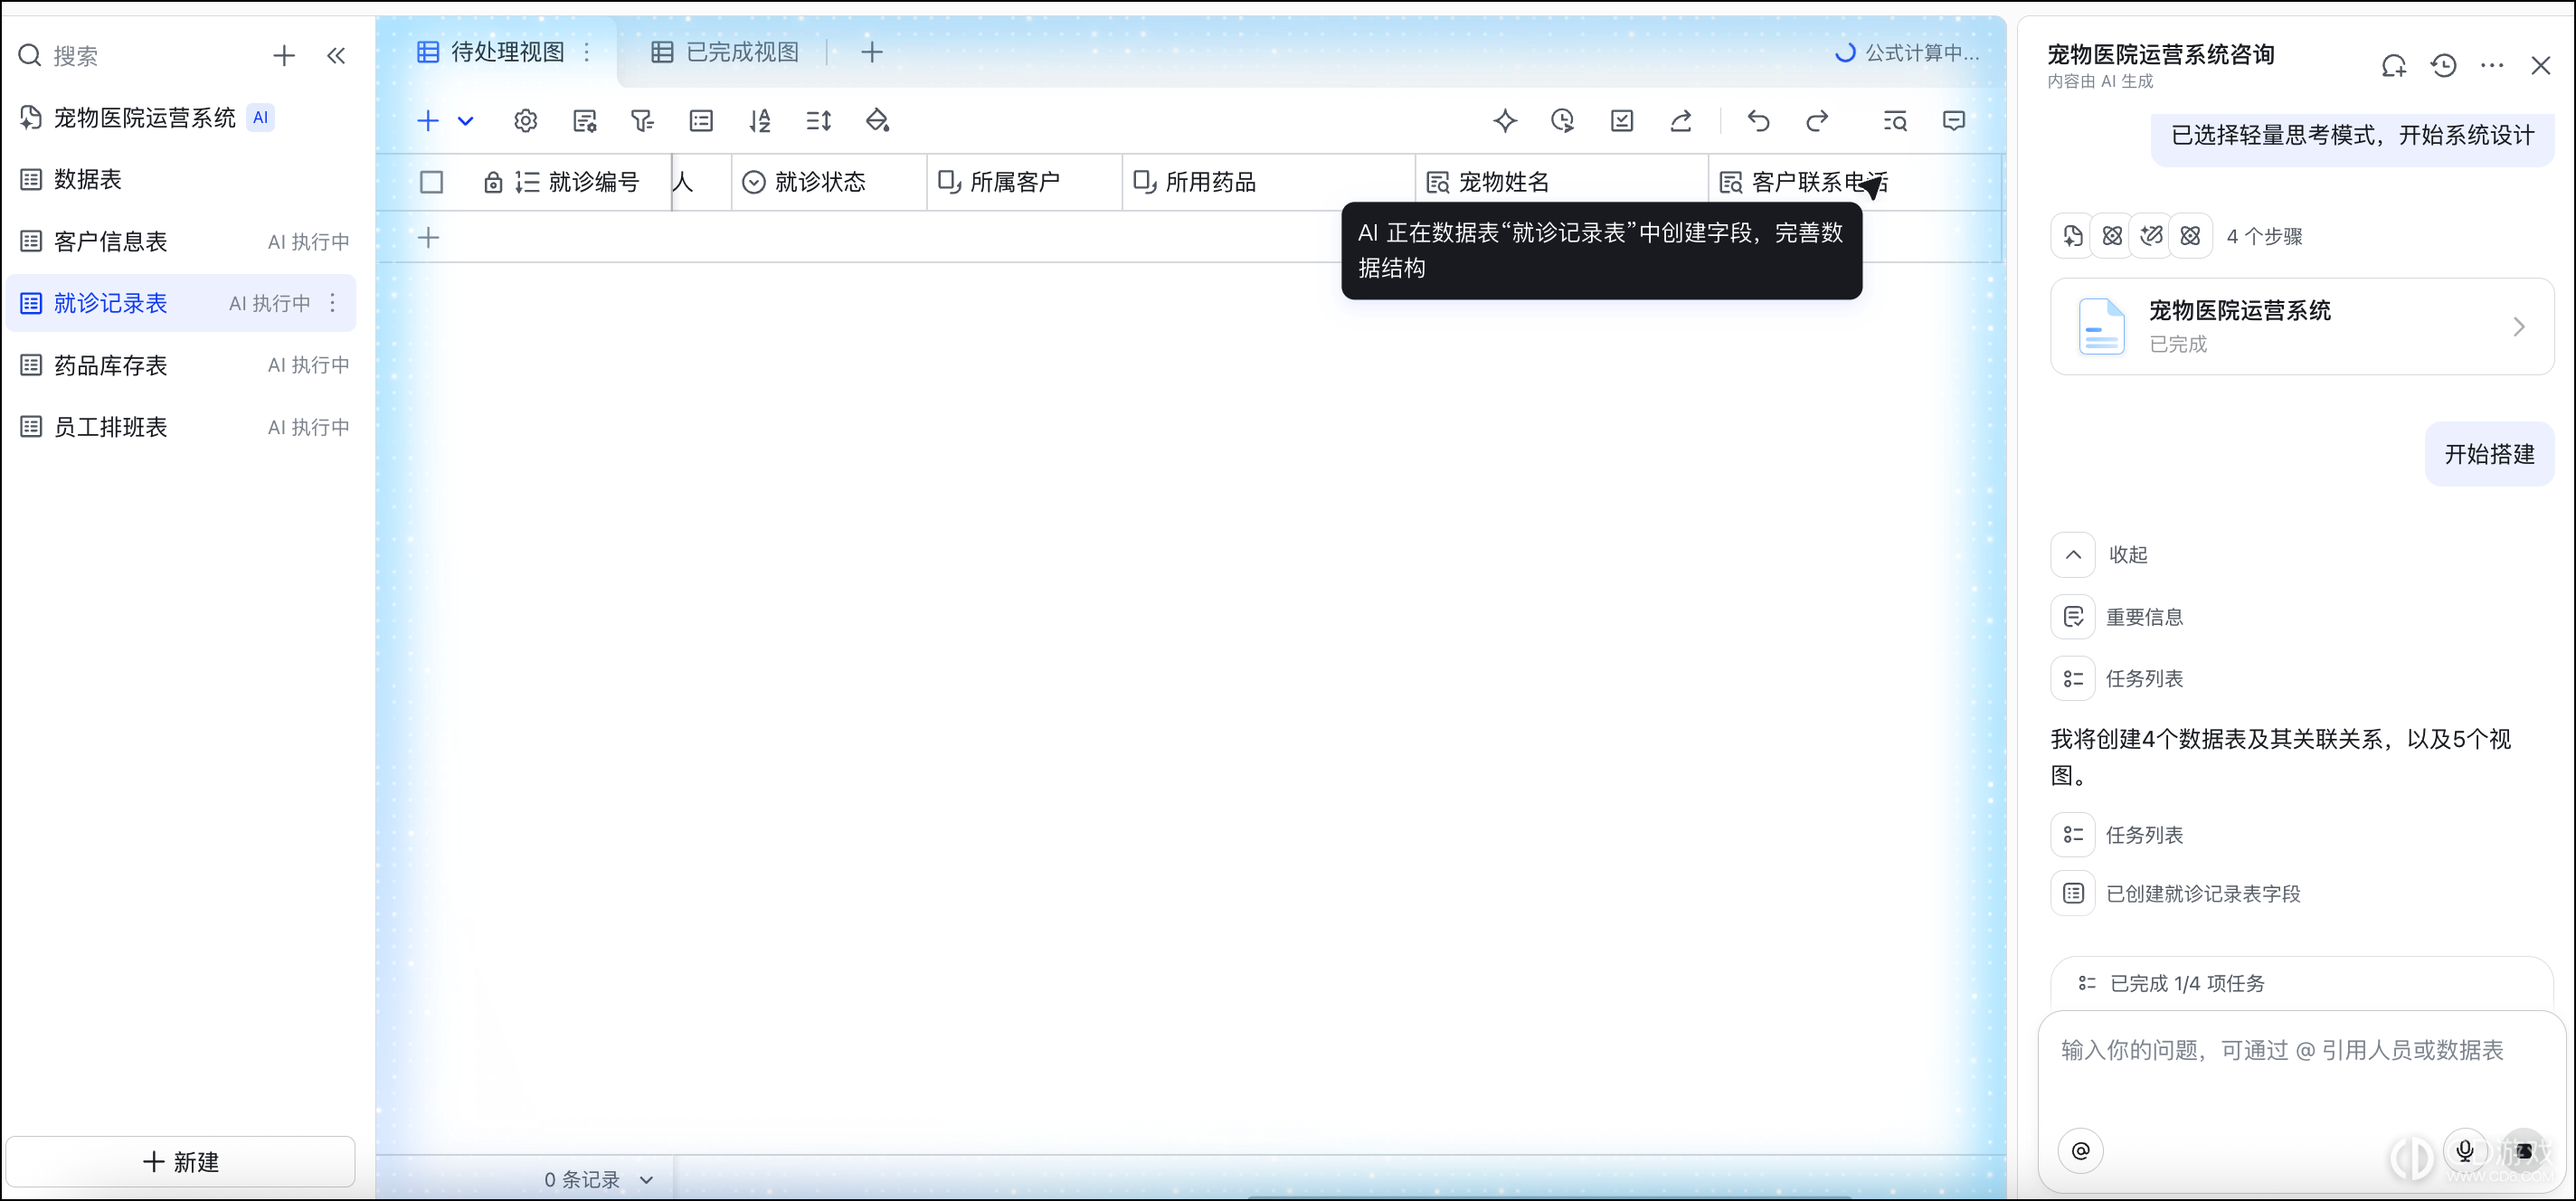The width and height of the screenshot is (2576, 1201).
Task: Open 宠物医院运营系统 document card
Action: click(2302, 327)
